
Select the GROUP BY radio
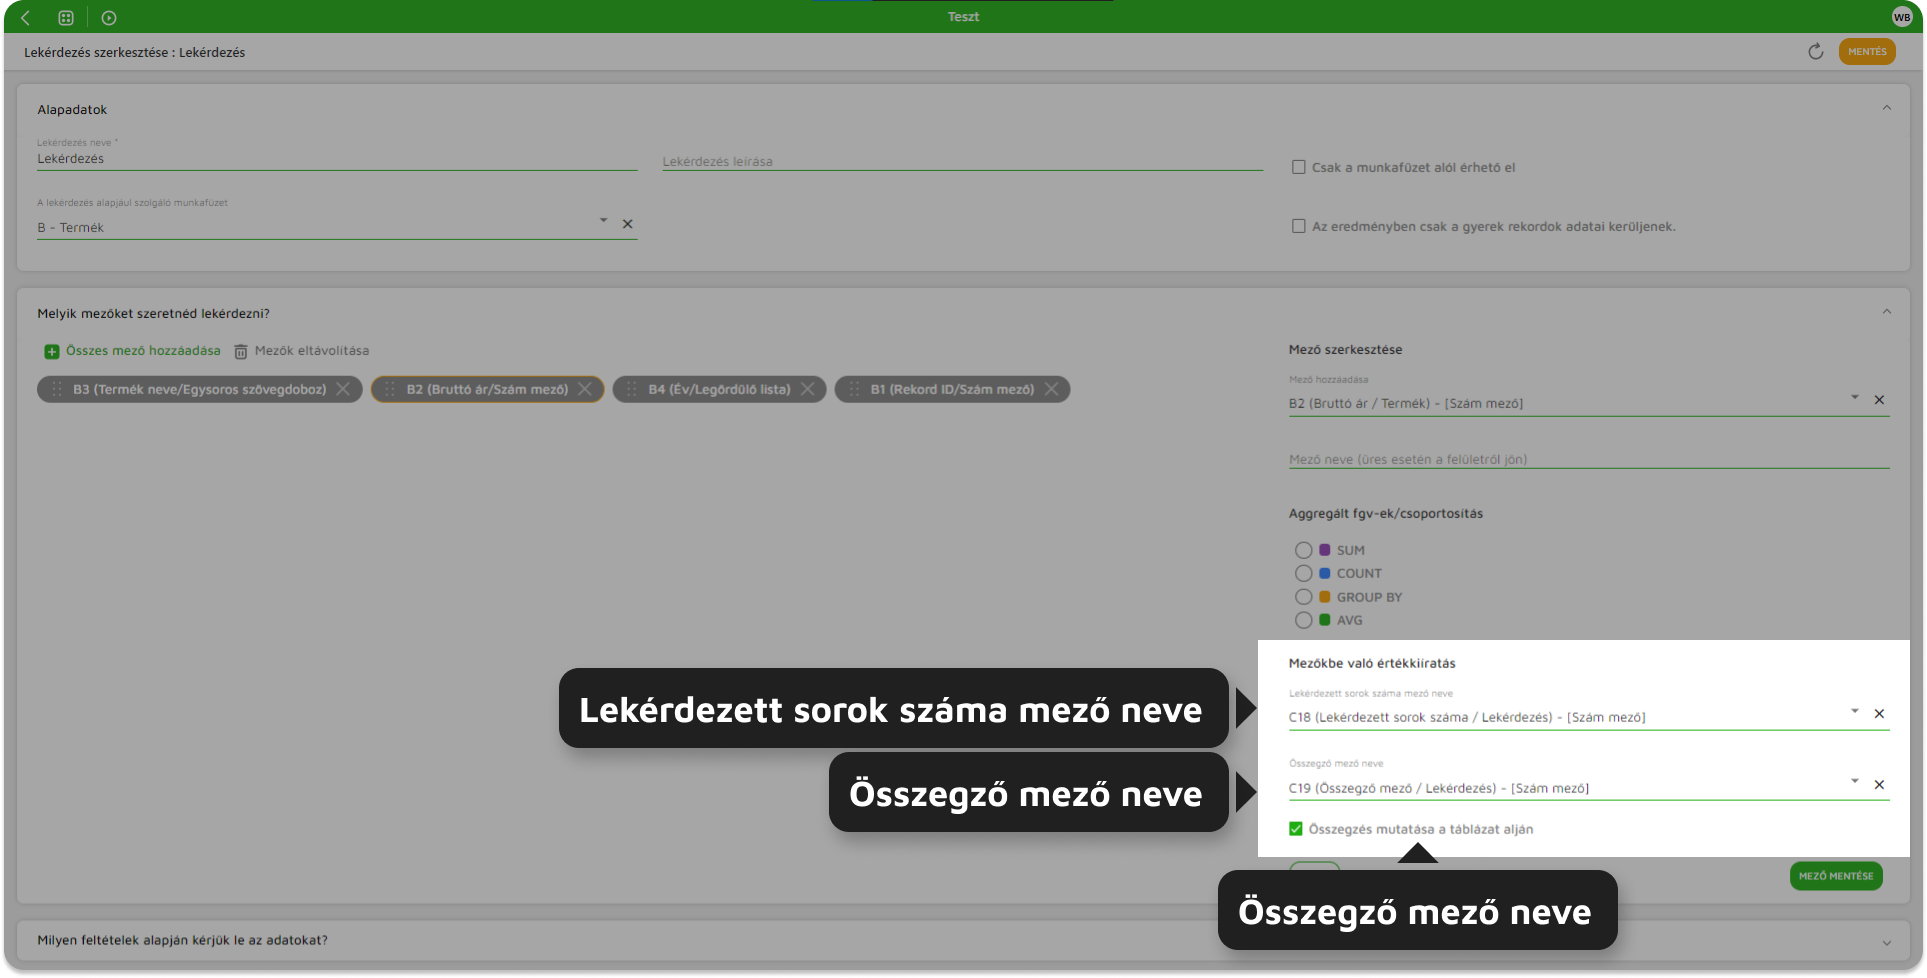coord(1303,597)
